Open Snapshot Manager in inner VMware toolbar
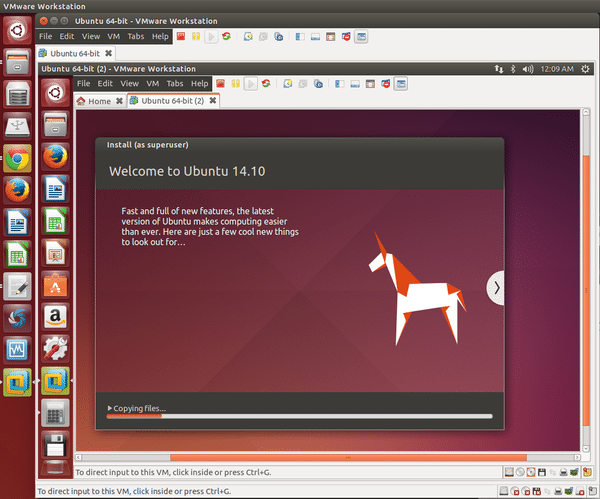The image size is (600, 499). coord(318,83)
